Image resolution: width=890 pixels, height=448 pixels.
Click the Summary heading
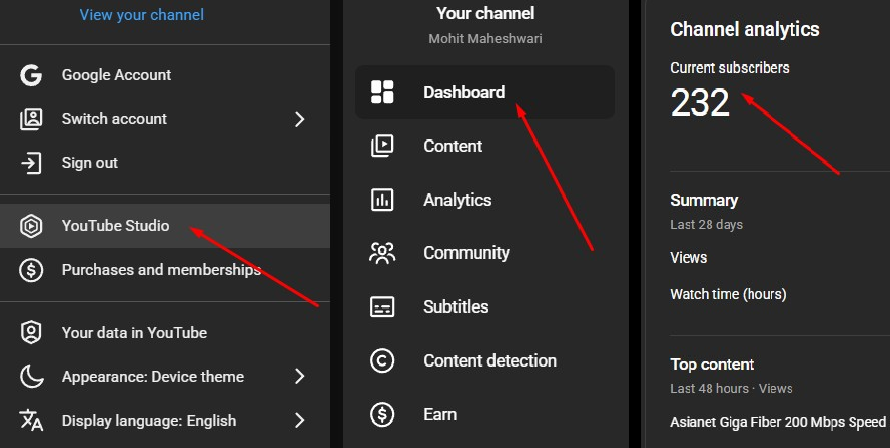click(704, 200)
